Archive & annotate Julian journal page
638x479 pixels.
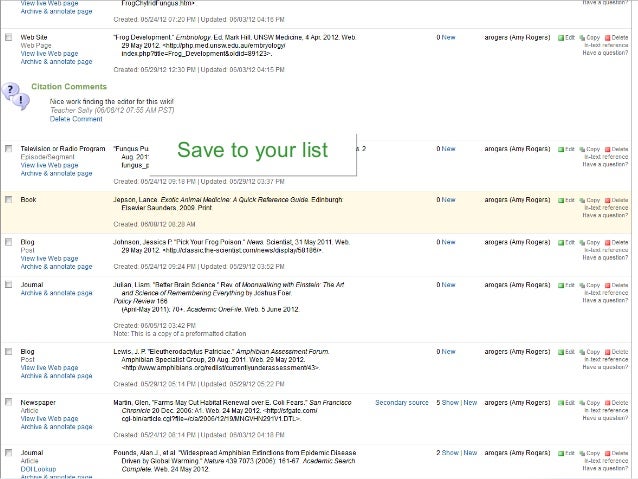click(x=56, y=293)
